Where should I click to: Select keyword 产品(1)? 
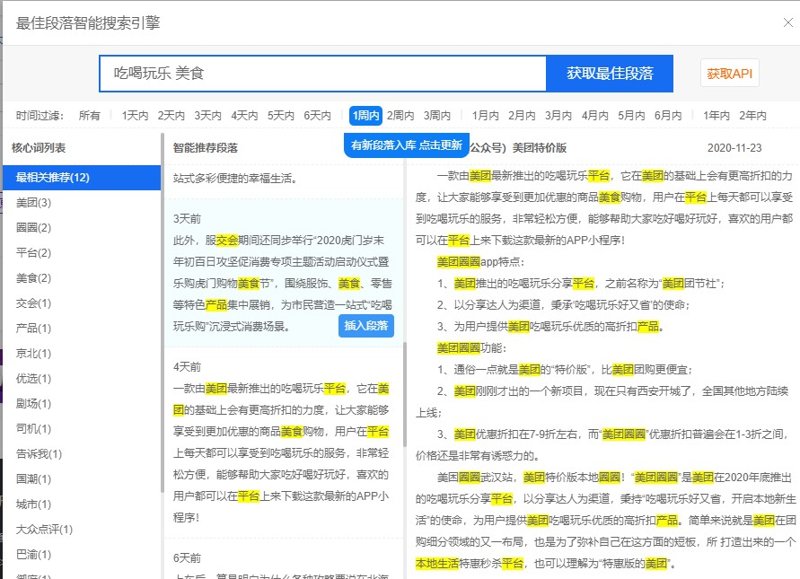coord(33,328)
